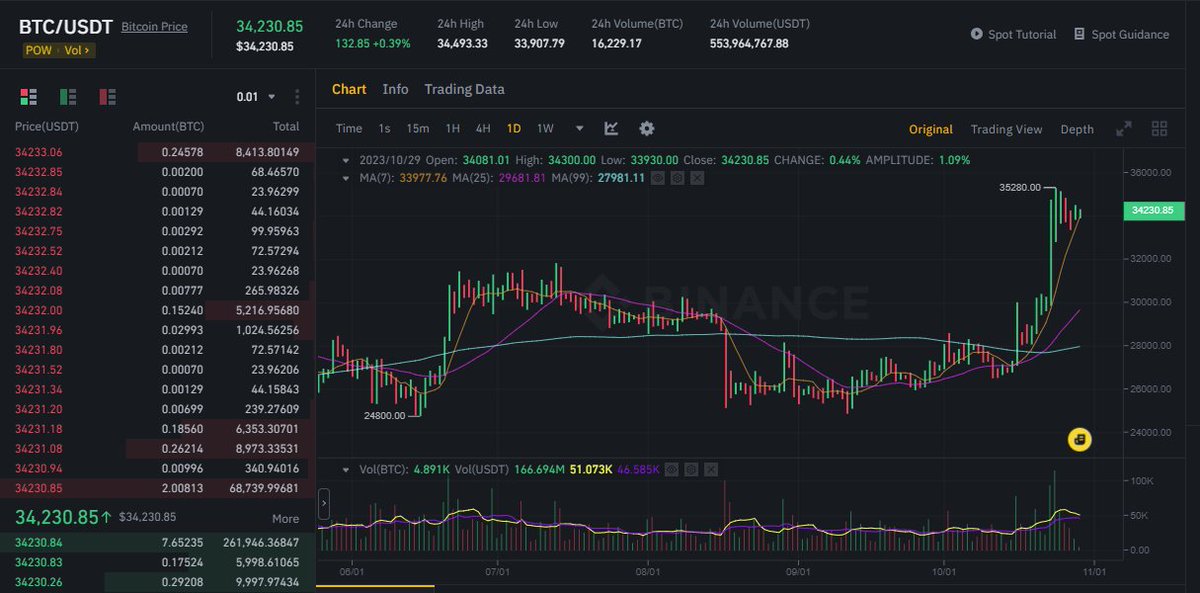Open Spot Guidance book icon

click(x=1079, y=34)
